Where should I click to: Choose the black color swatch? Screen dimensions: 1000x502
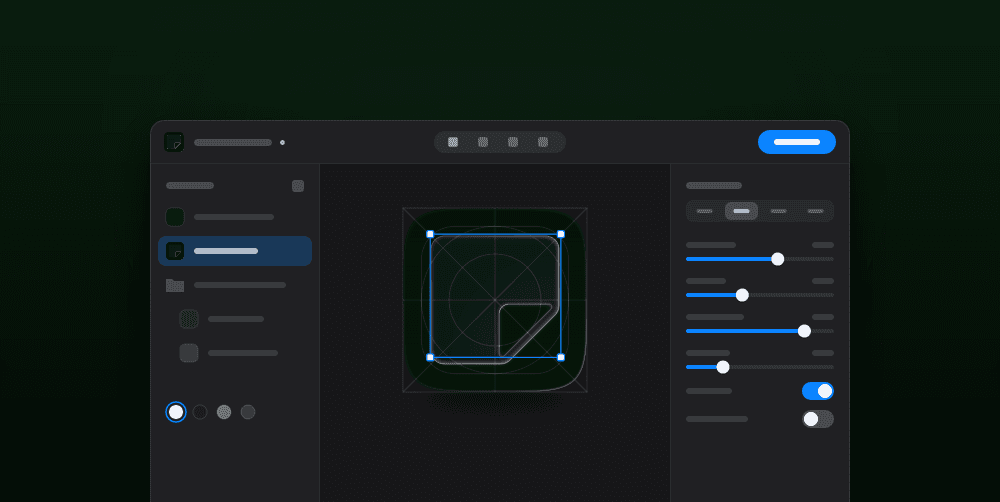coord(200,412)
